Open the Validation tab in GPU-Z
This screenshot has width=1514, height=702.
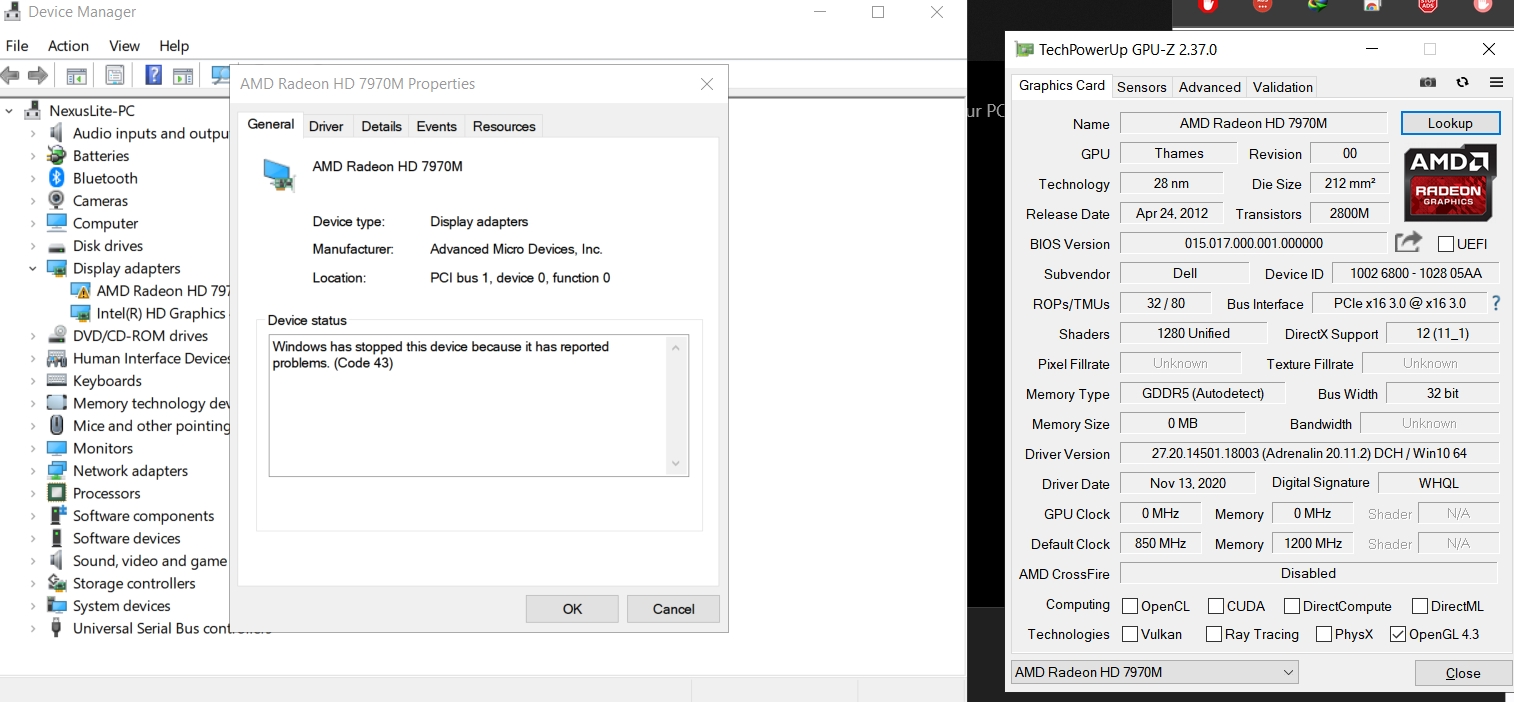(x=1283, y=87)
